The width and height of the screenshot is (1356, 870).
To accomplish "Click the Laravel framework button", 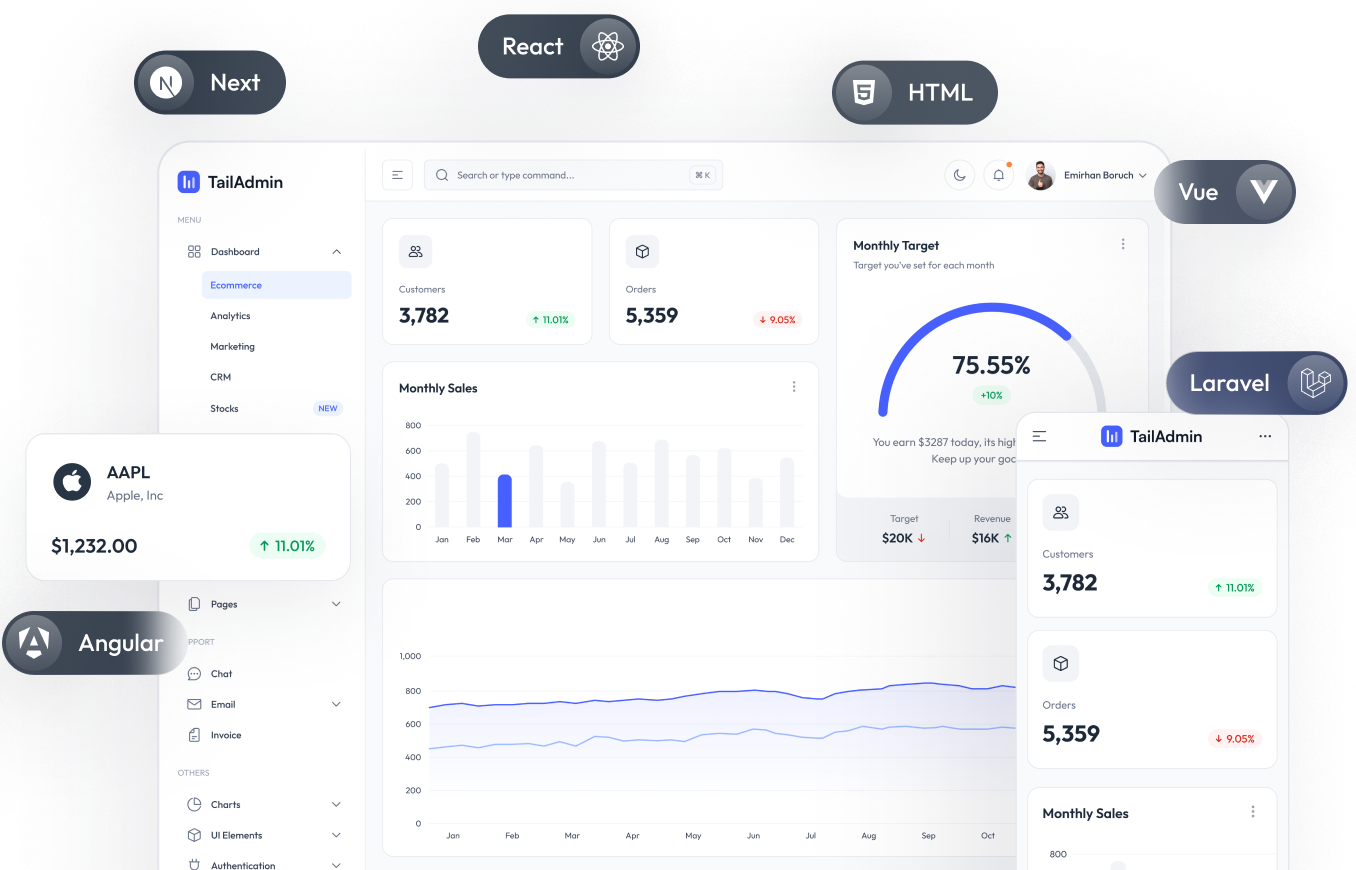I will click(x=1256, y=383).
